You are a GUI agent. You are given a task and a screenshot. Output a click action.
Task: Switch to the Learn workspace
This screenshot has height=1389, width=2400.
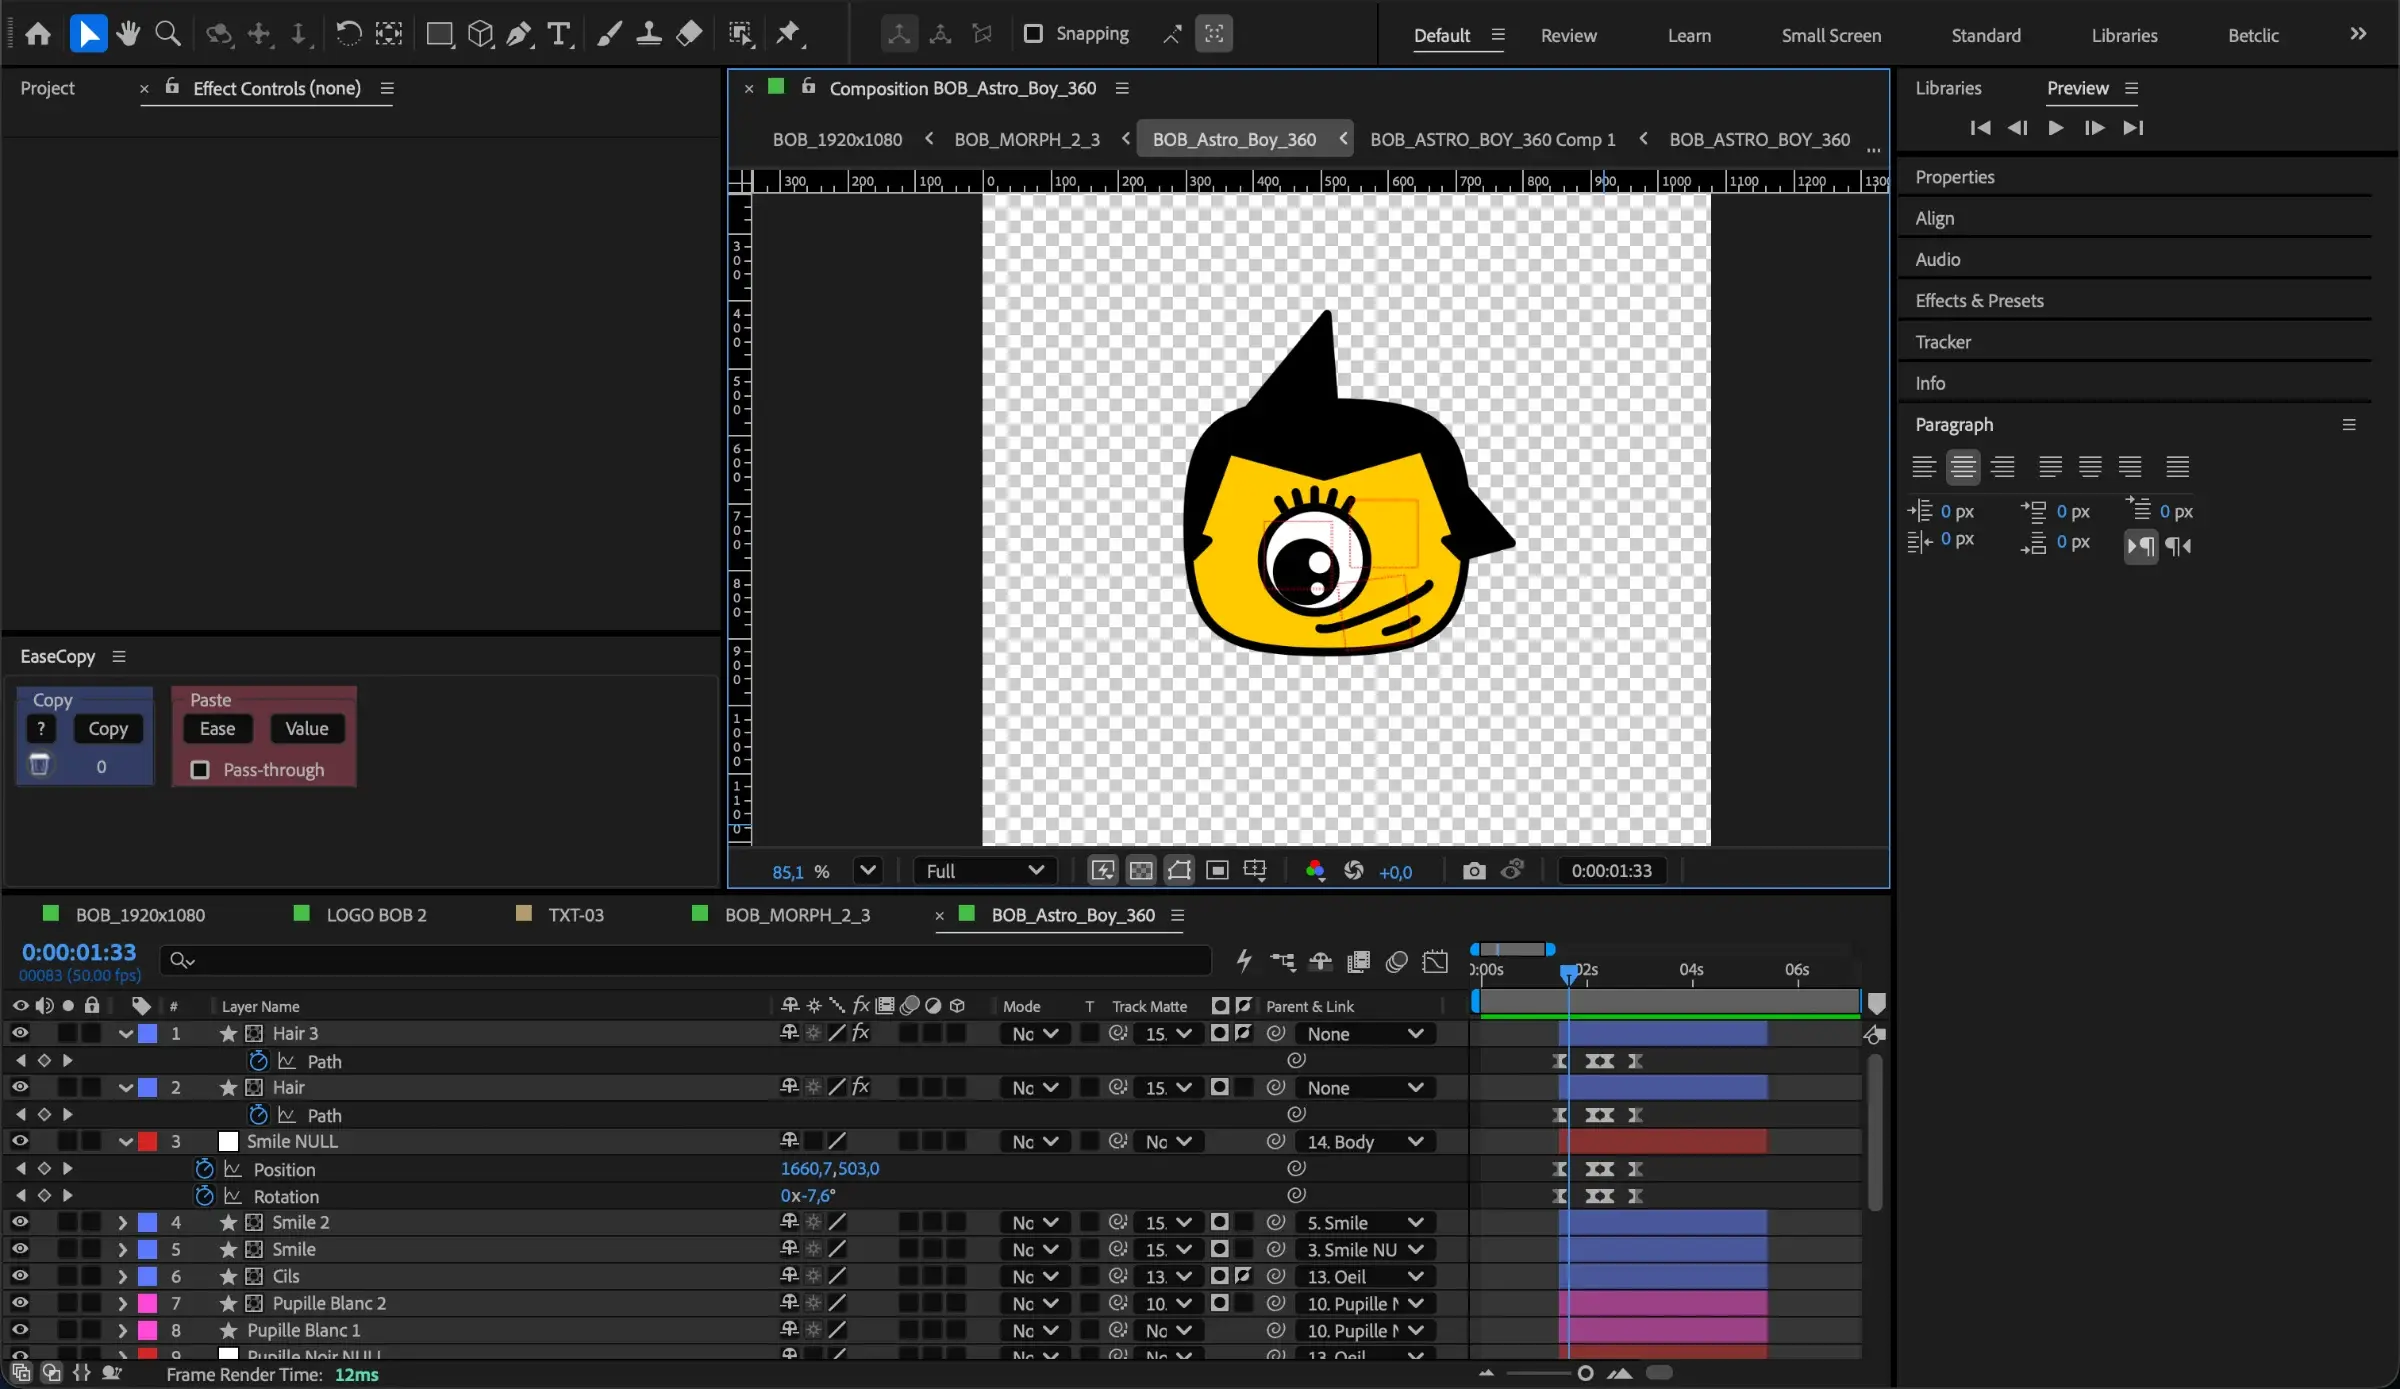pyautogui.click(x=1689, y=36)
